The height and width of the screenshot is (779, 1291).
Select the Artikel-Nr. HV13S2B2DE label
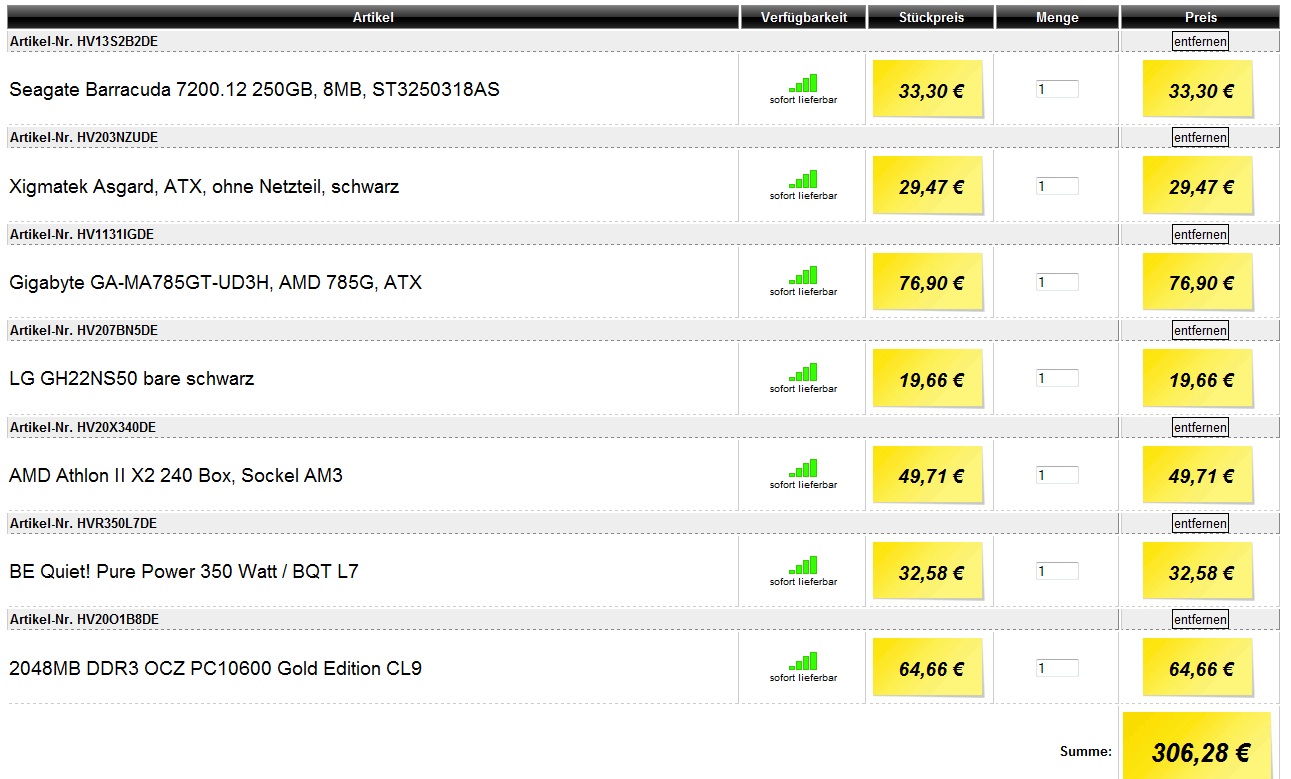(x=84, y=41)
